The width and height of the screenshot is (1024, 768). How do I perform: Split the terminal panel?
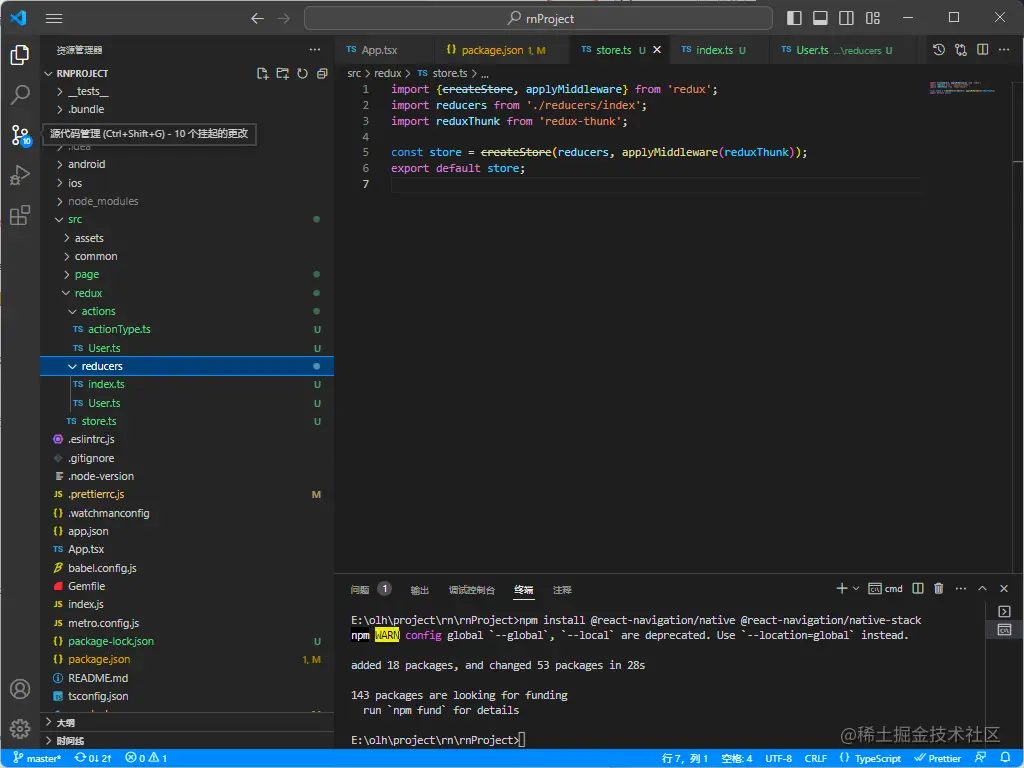(918, 588)
